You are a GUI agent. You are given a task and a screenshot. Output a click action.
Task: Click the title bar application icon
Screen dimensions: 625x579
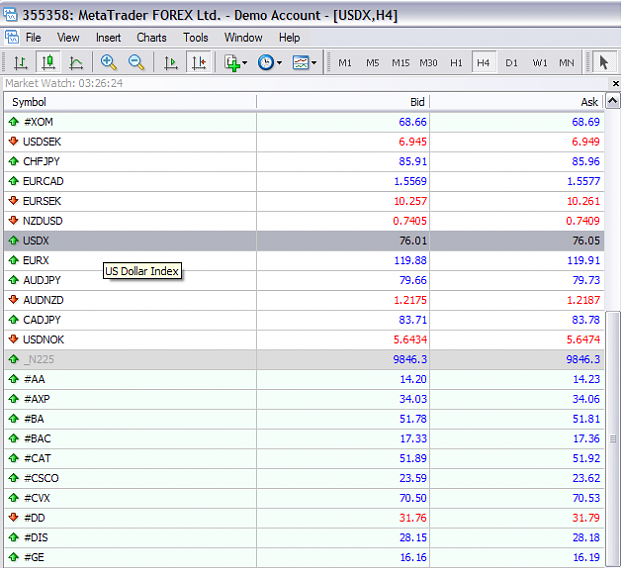tap(10, 15)
